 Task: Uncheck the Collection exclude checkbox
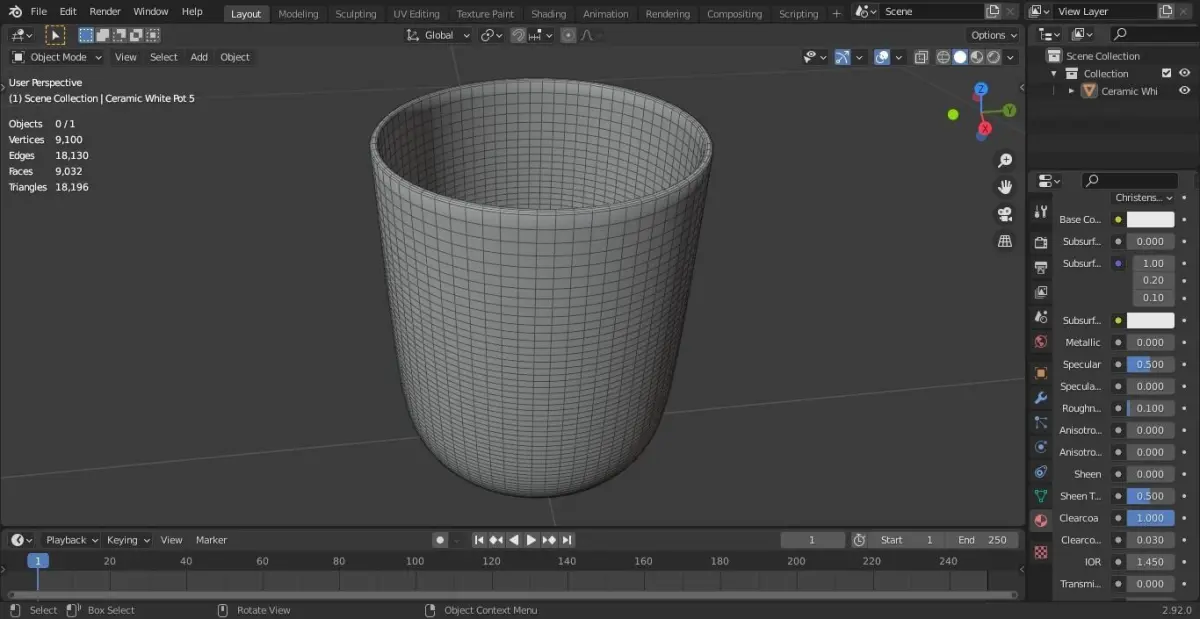pos(1166,73)
